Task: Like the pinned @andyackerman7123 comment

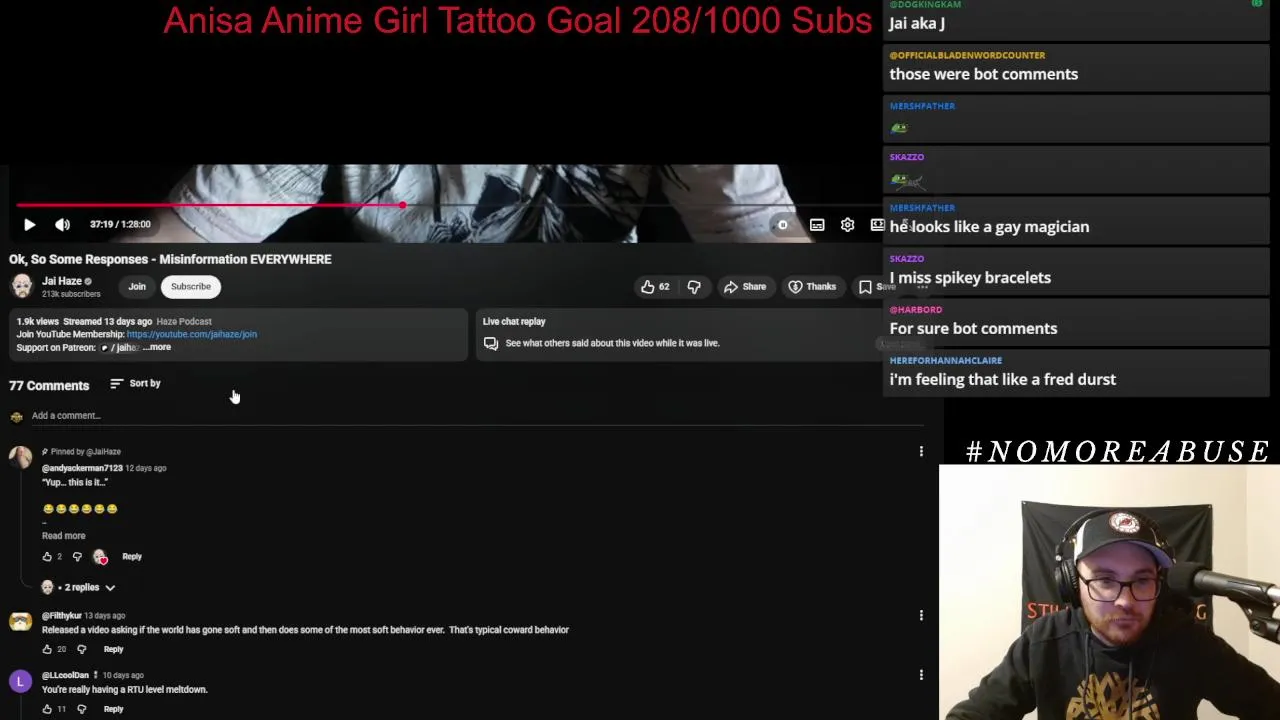Action: (47, 557)
